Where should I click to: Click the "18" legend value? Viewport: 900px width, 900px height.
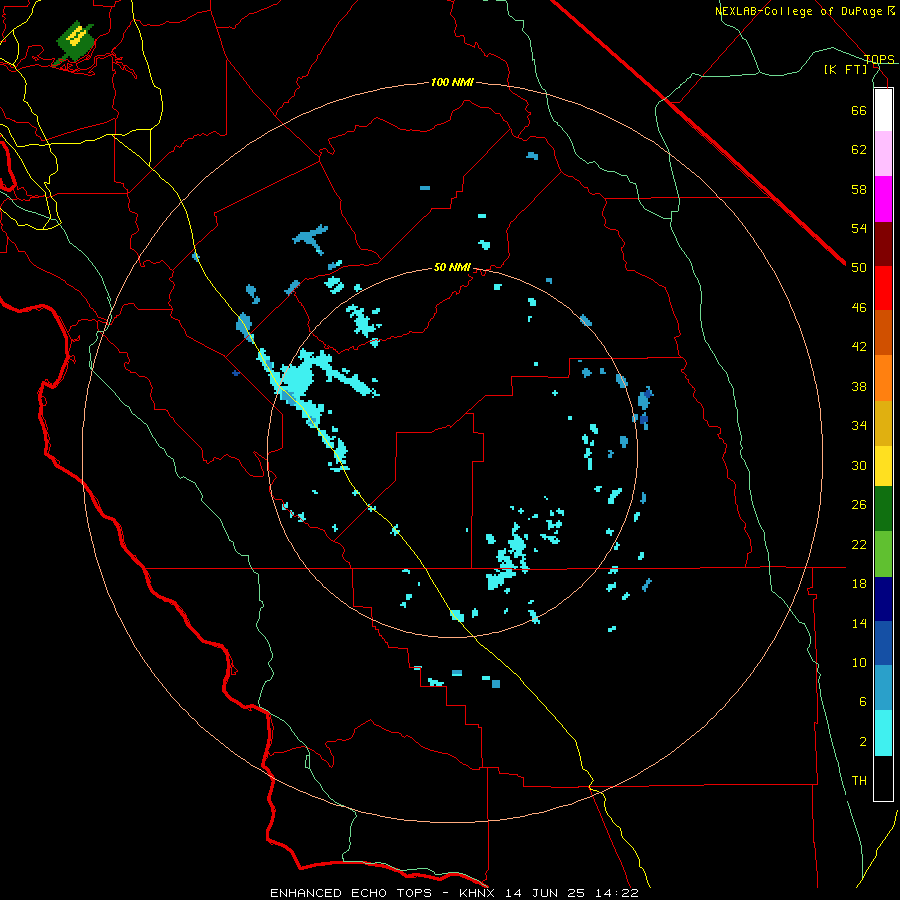click(x=859, y=584)
